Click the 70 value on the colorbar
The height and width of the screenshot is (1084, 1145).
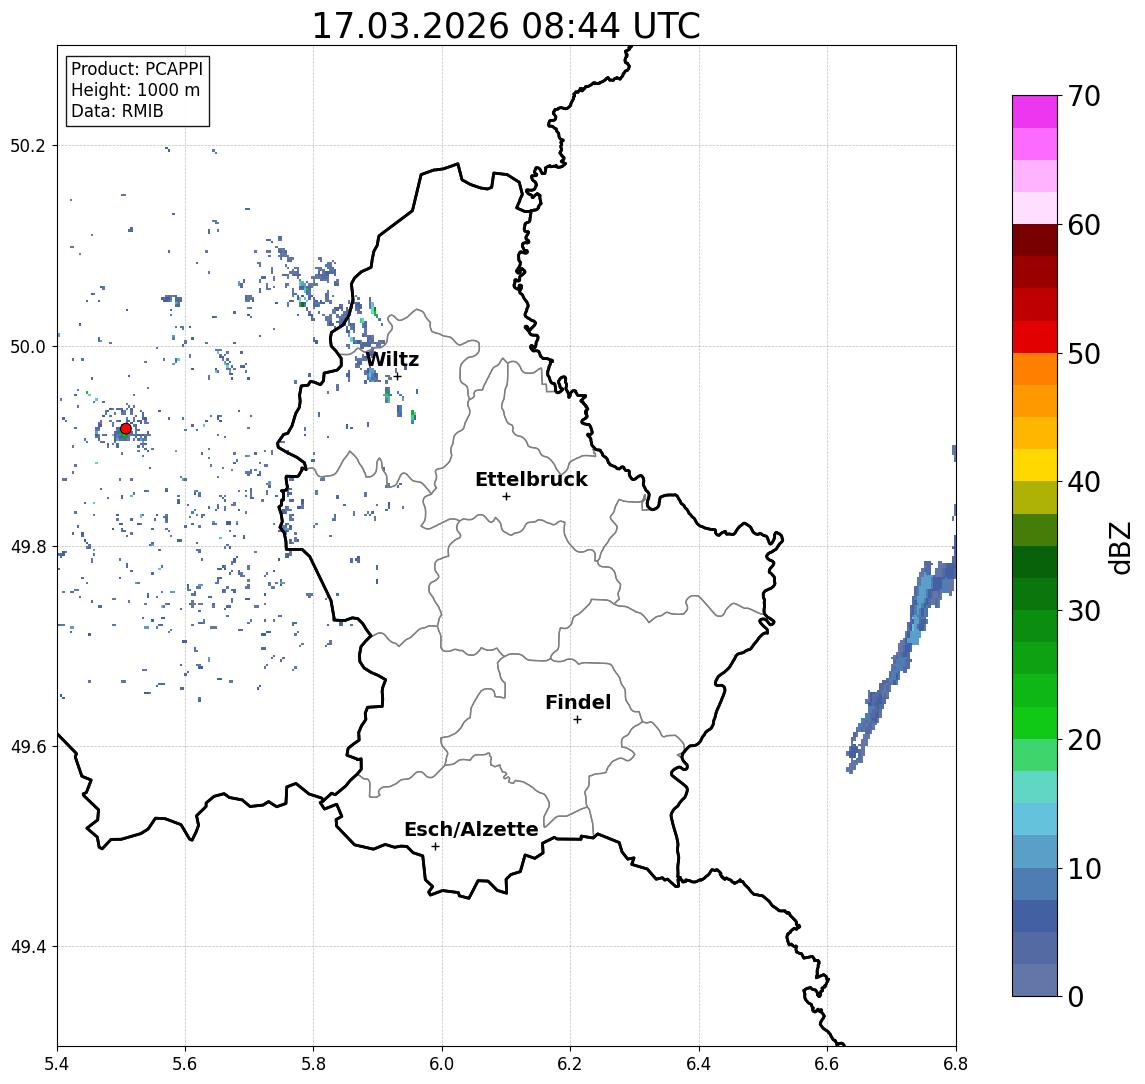click(1084, 96)
